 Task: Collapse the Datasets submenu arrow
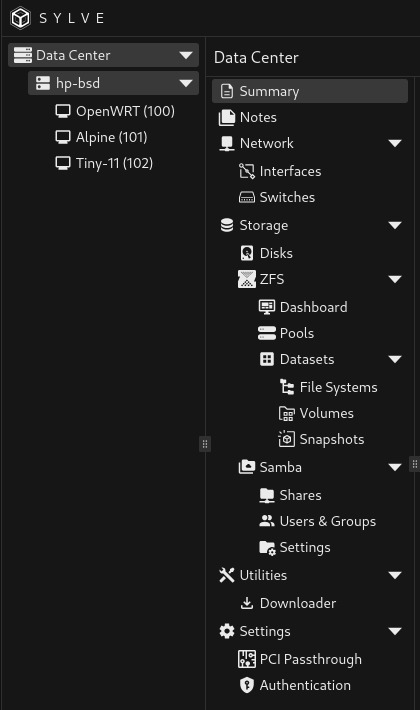(395, 359)
